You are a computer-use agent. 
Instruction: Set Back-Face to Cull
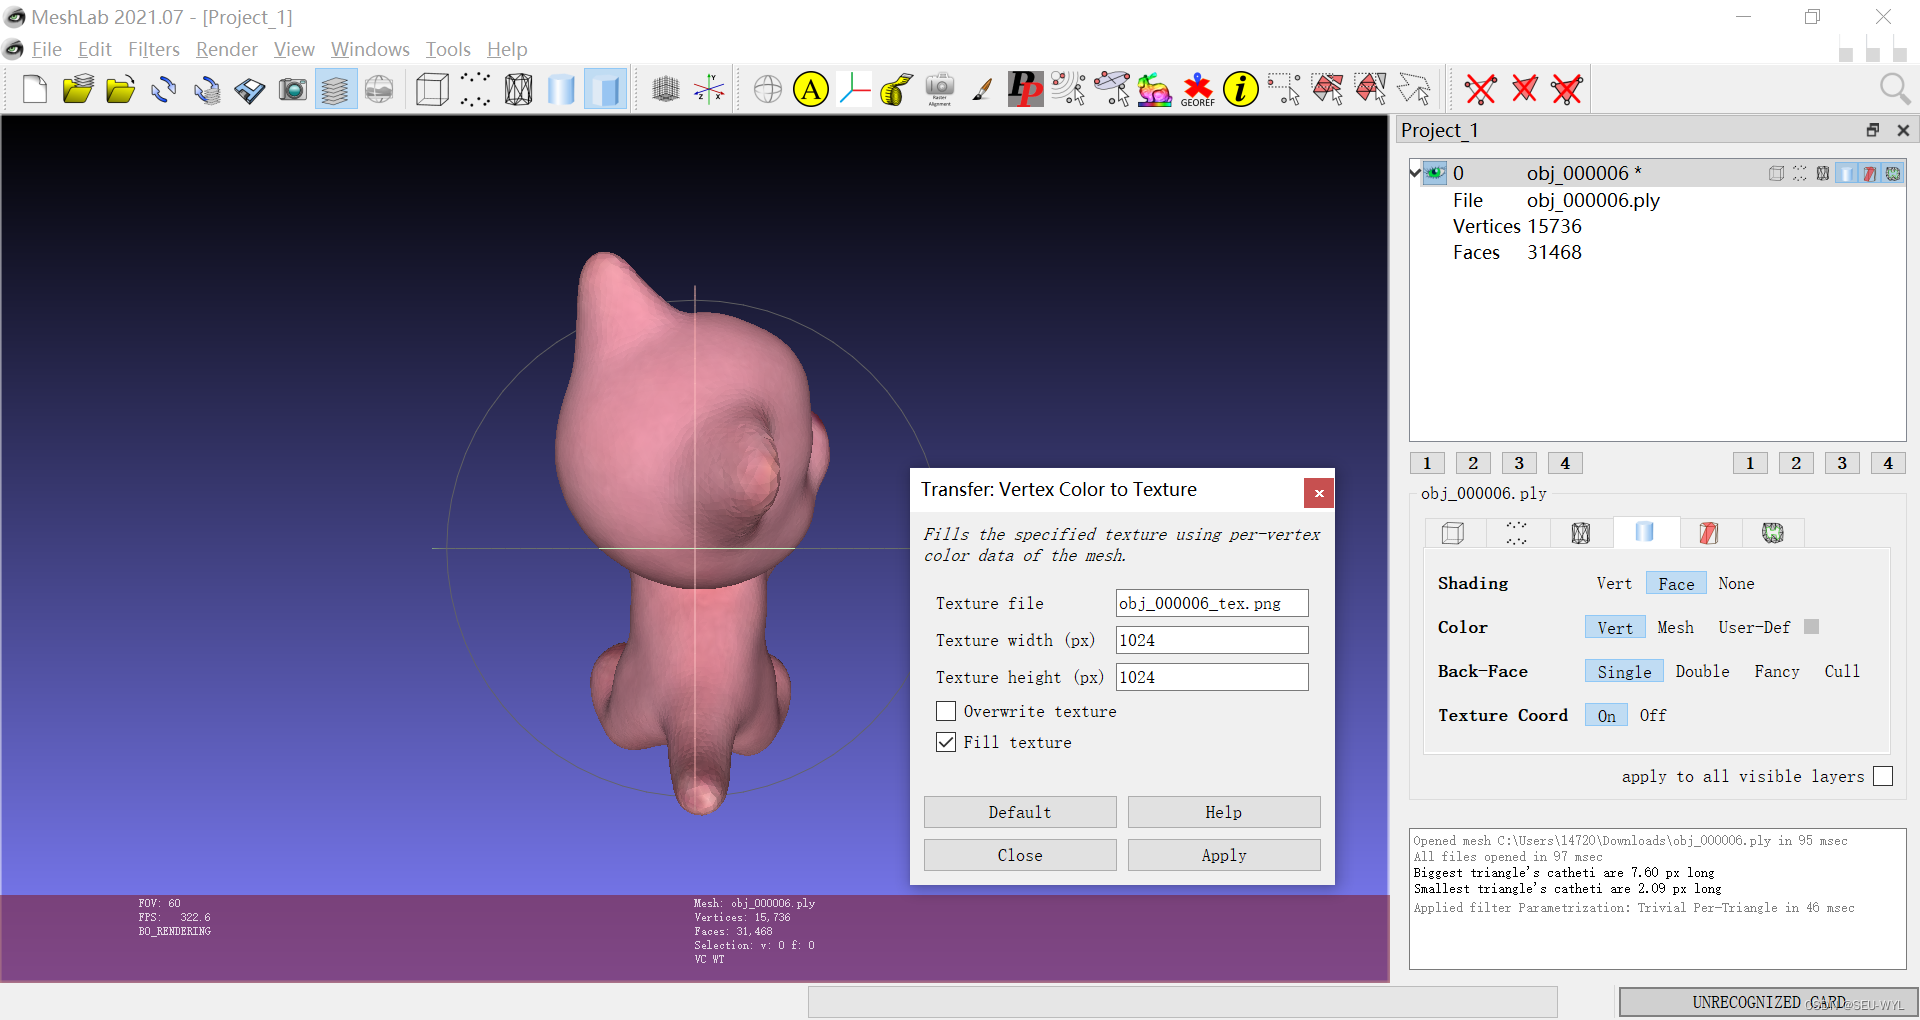[1842, 672]
